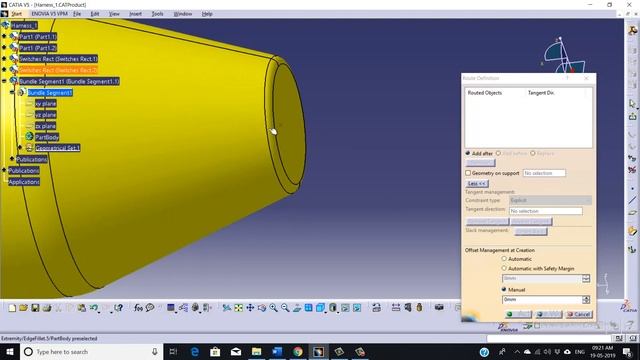Click the Swap Visible Space icon
Screen dimensions: 640x360
(357, 308)
